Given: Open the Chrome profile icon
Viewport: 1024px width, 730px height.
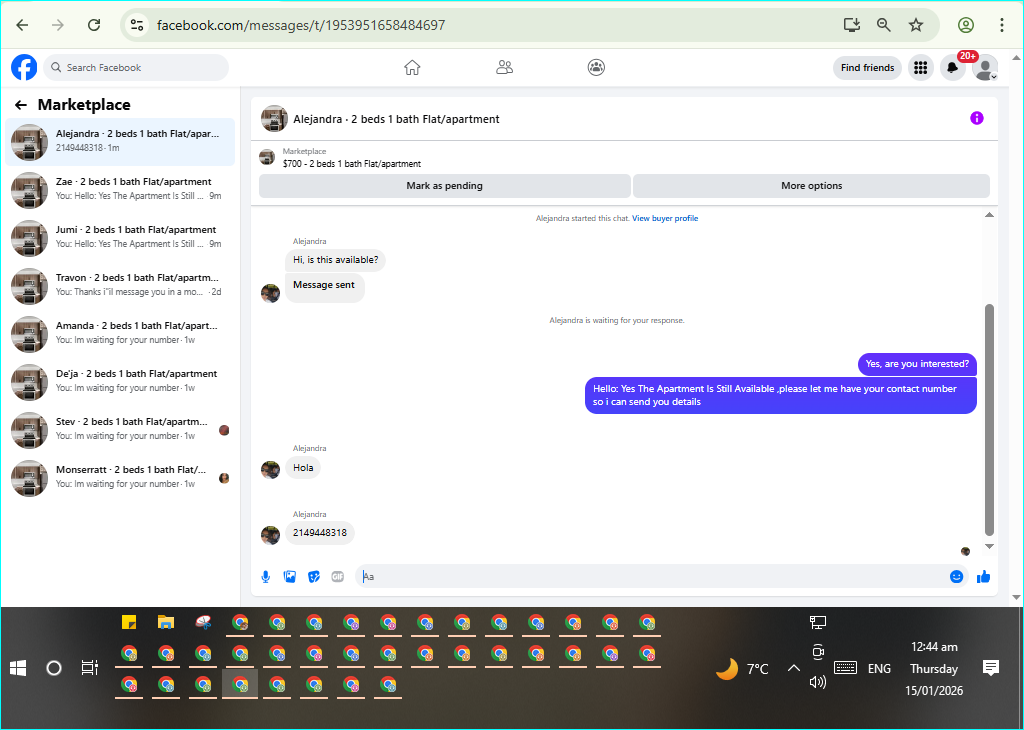Looking at the screenshot, I should [x=966, y=25].
